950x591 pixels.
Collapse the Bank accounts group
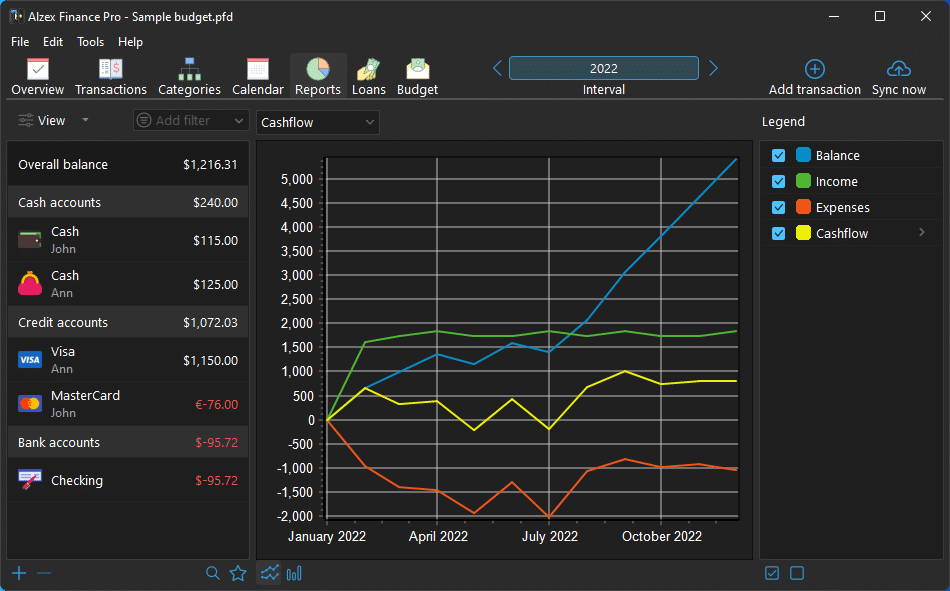pos(128,442)
